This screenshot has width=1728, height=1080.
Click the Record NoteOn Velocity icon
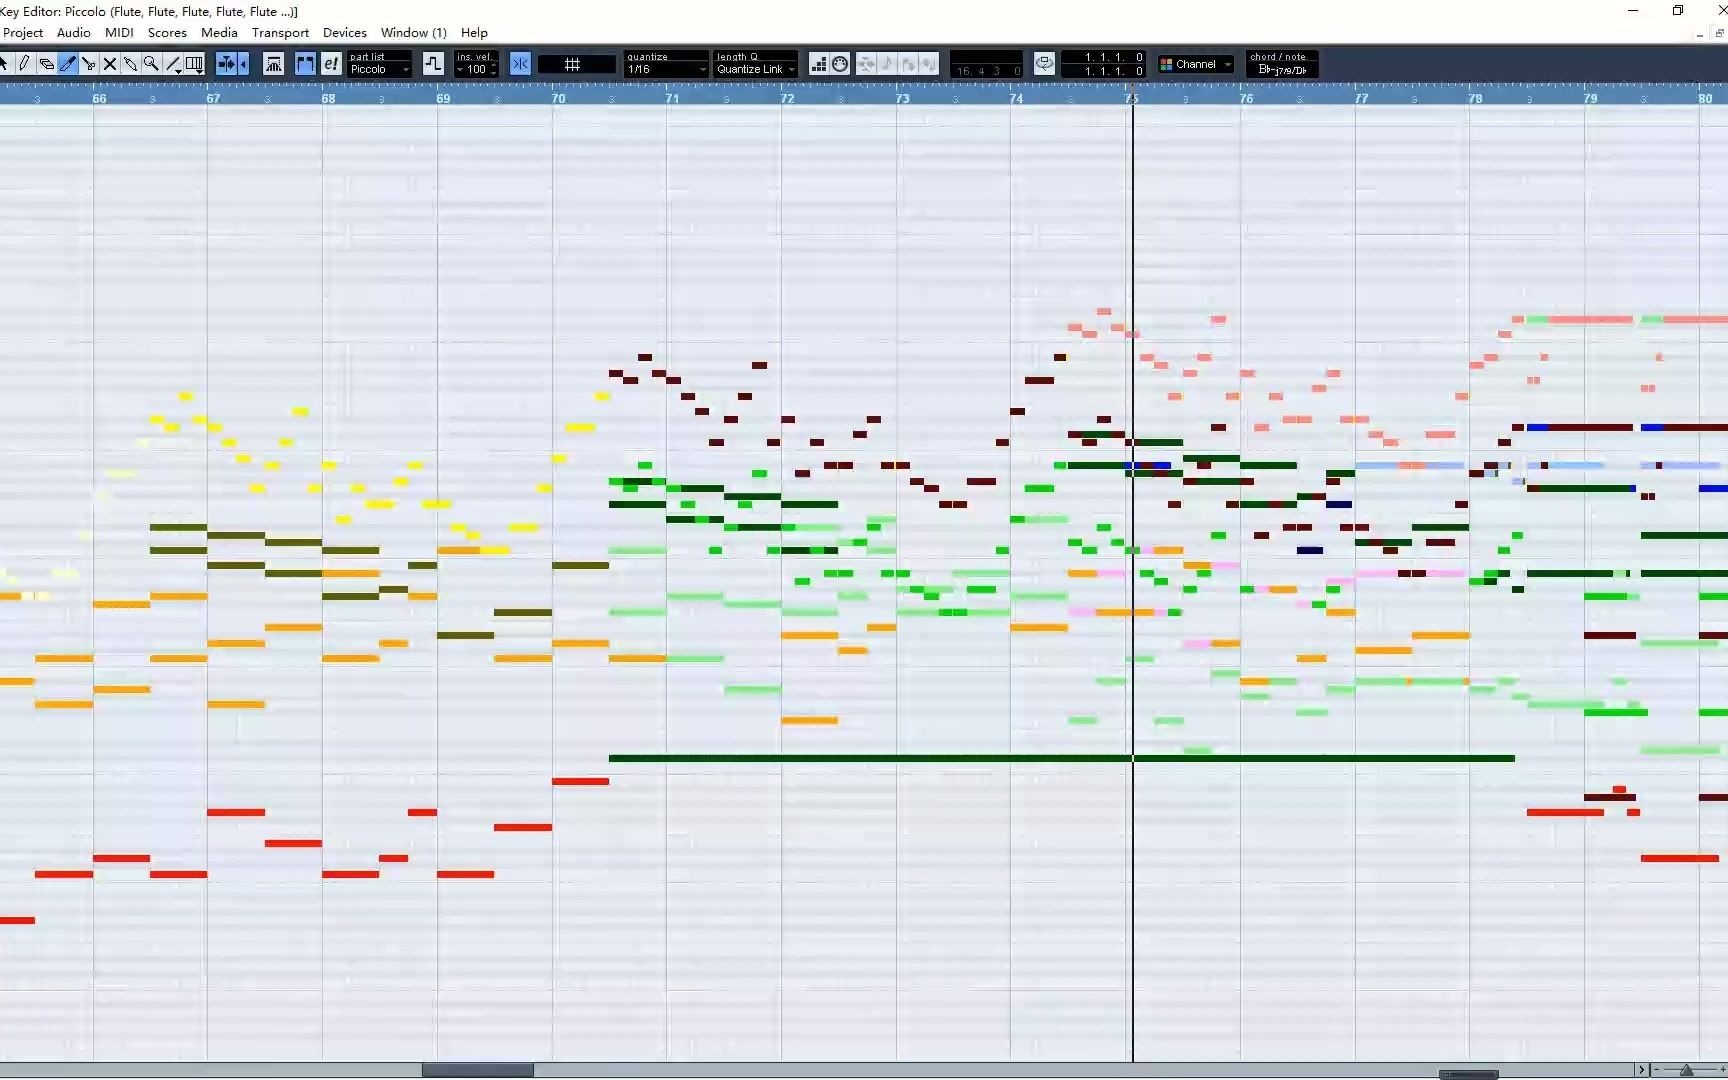908,64
